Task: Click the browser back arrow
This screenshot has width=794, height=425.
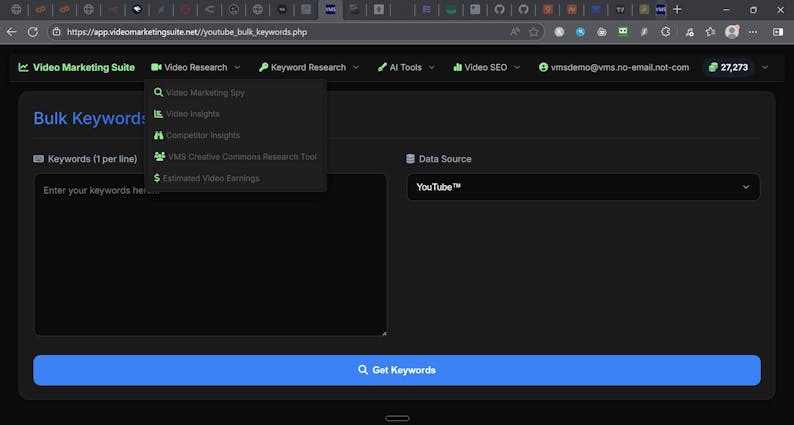Action: click(x=11, y=31)
